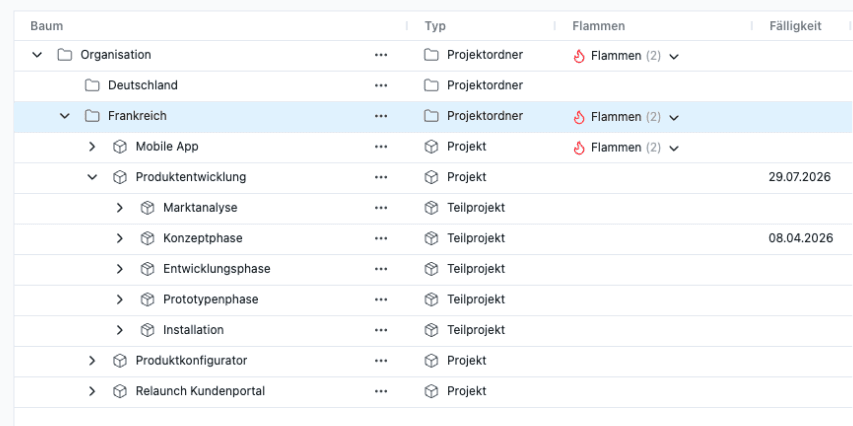The width and height of the screenshot is (853, 426).
Task: Click the cube icon beside Produktkonfigurator
Action: [120, 361]
